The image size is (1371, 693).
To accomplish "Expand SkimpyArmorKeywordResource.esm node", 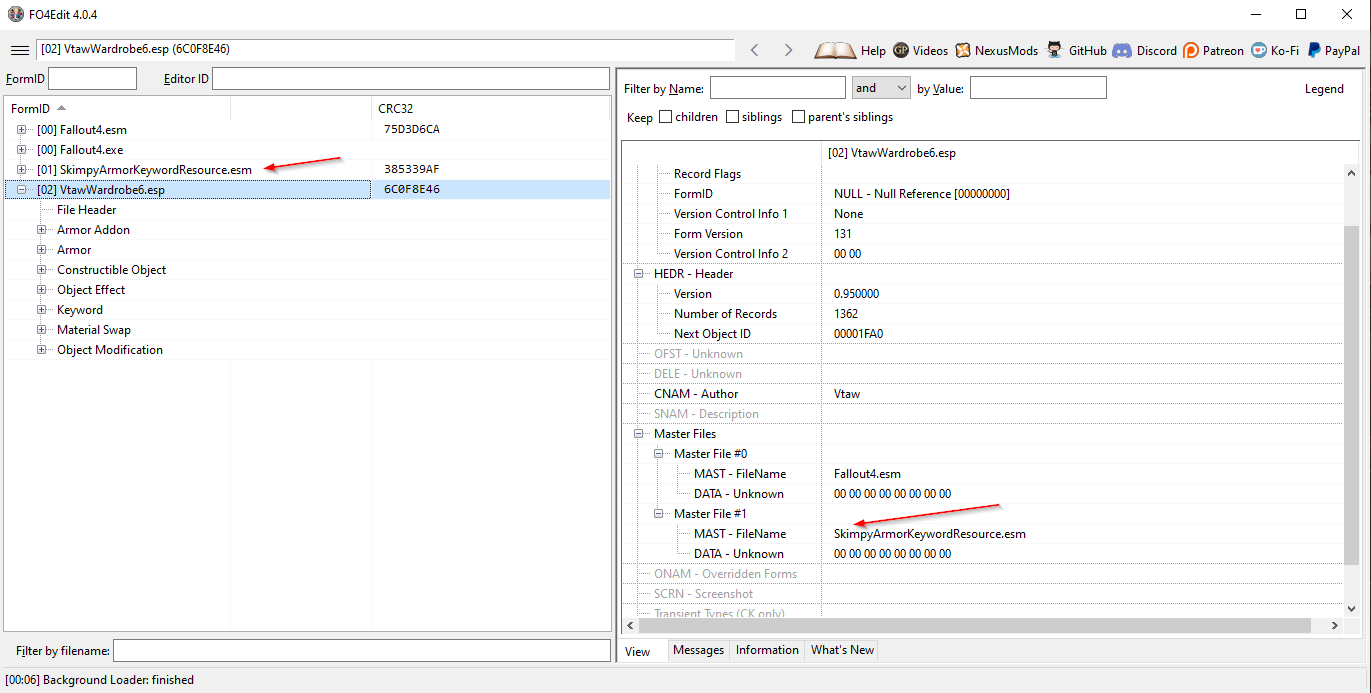I will pyautogui.click(x=22, y=170).
